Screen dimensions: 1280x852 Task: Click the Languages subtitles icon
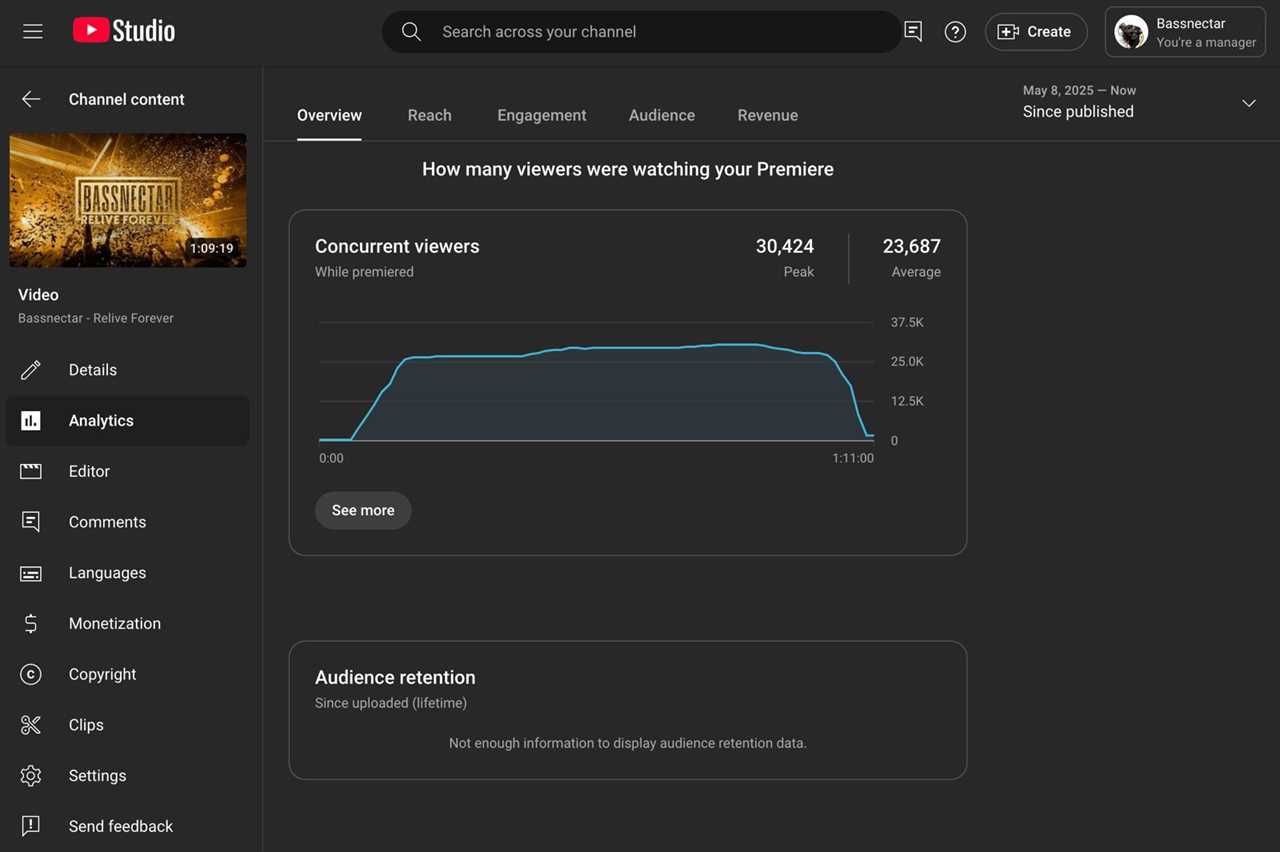click(31, 573)
